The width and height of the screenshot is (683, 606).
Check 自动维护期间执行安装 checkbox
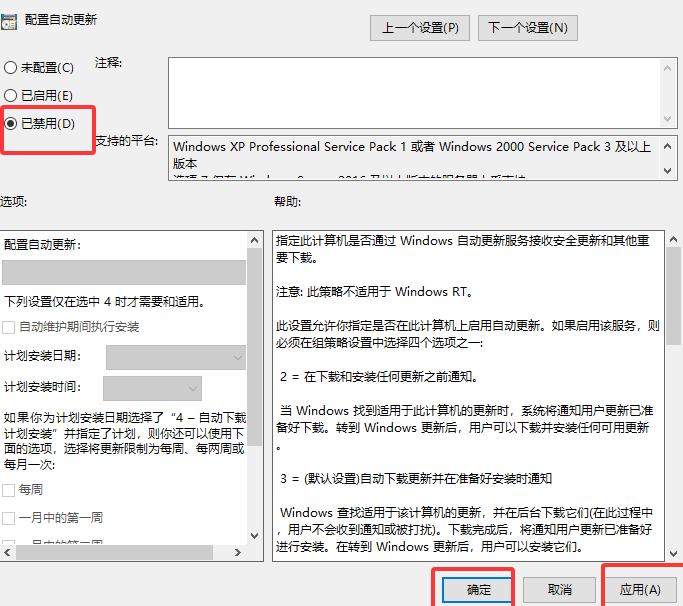point(9,327)
